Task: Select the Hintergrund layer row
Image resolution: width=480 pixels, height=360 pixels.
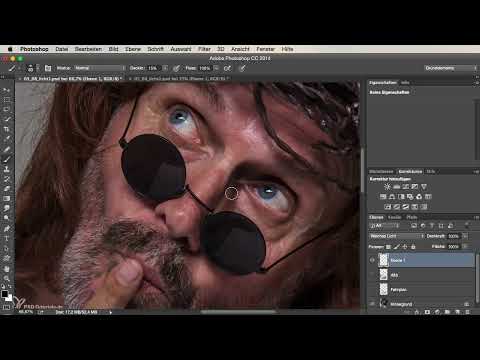Action: (x=422, y=304)
